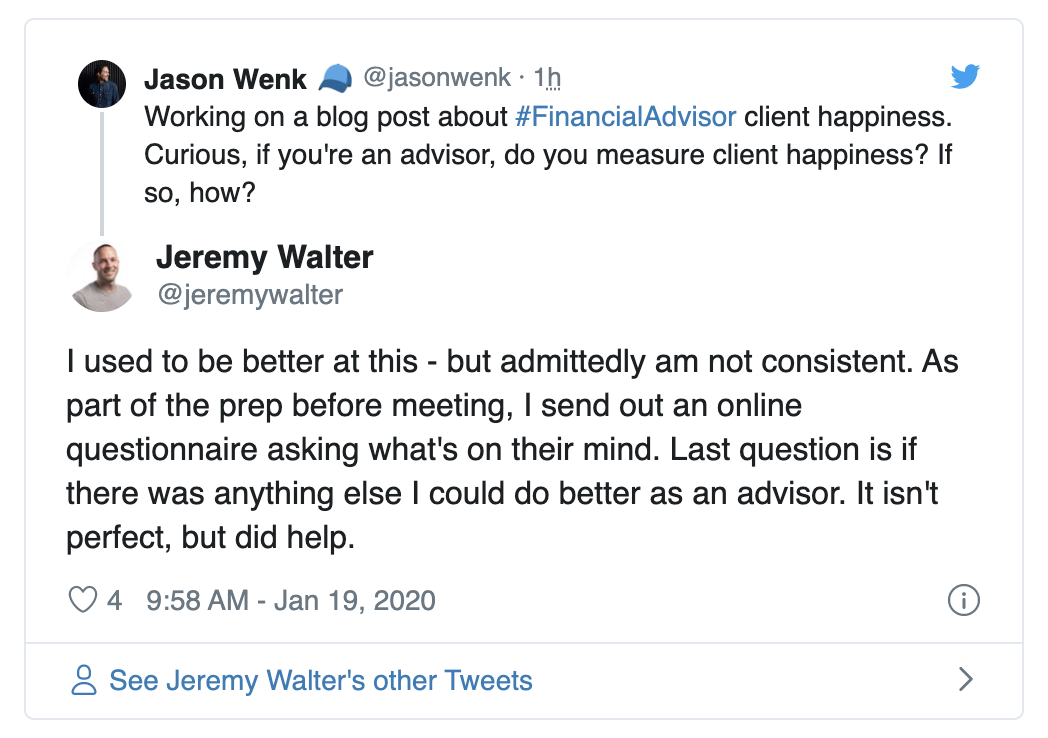Click the @jeremywalter handle
1048x738 pixels.
tap(250, 295)
